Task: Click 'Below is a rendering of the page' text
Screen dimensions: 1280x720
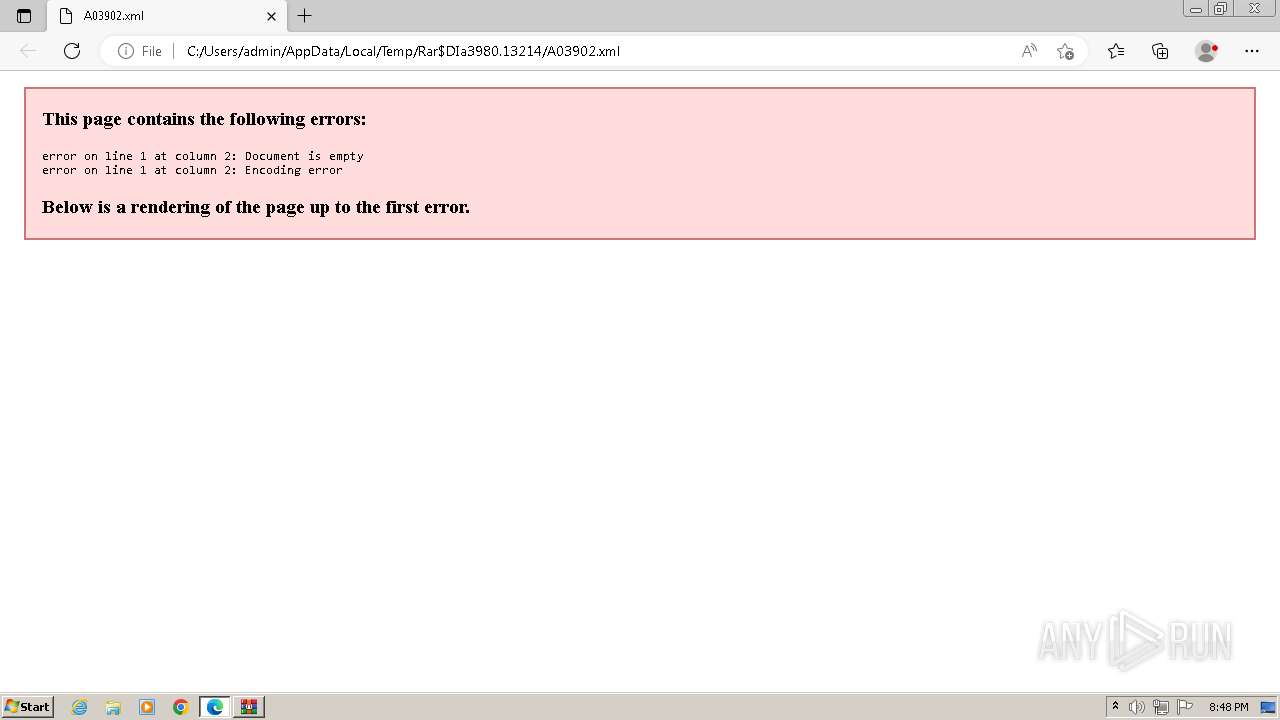Action: pos(256,207)
